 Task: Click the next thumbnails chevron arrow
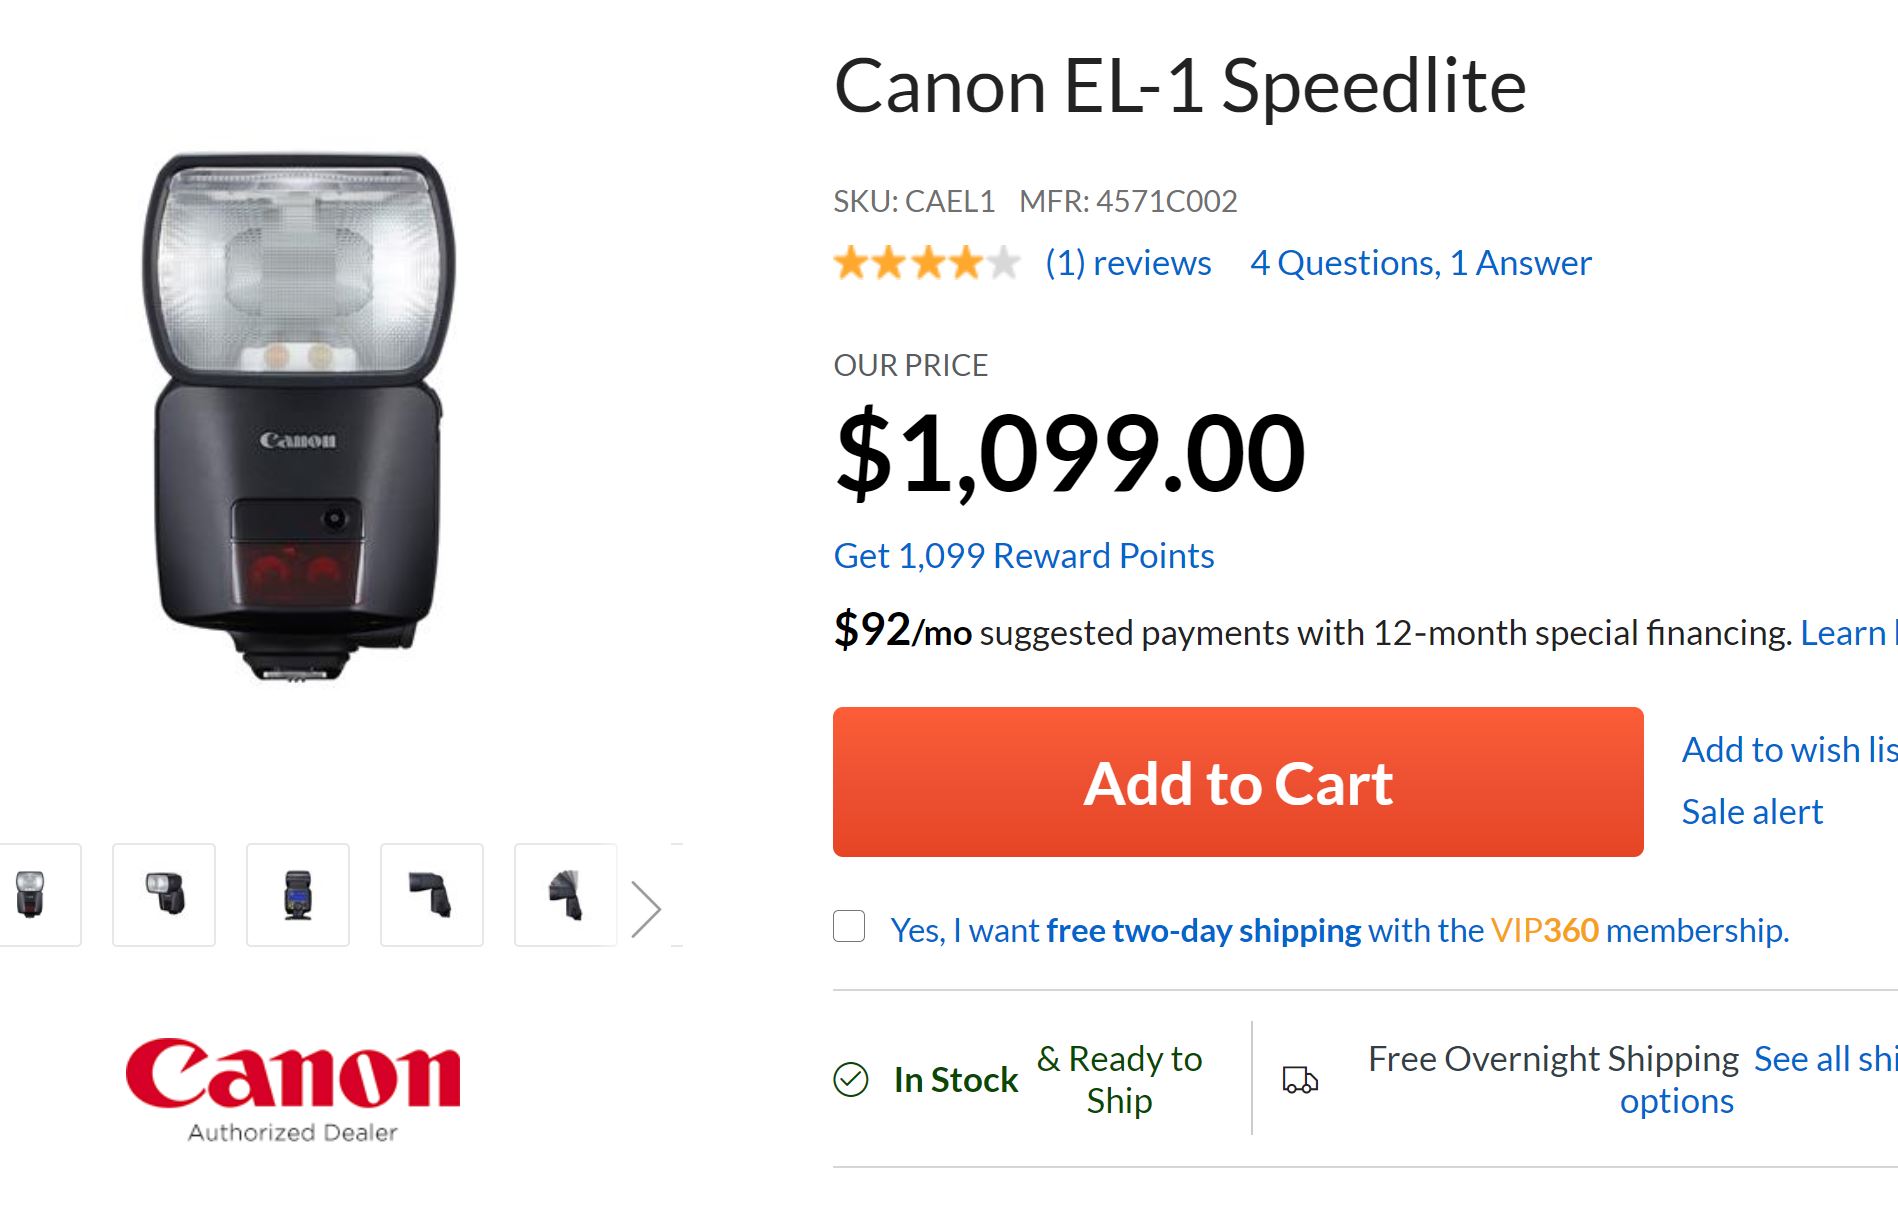[647, 909]
